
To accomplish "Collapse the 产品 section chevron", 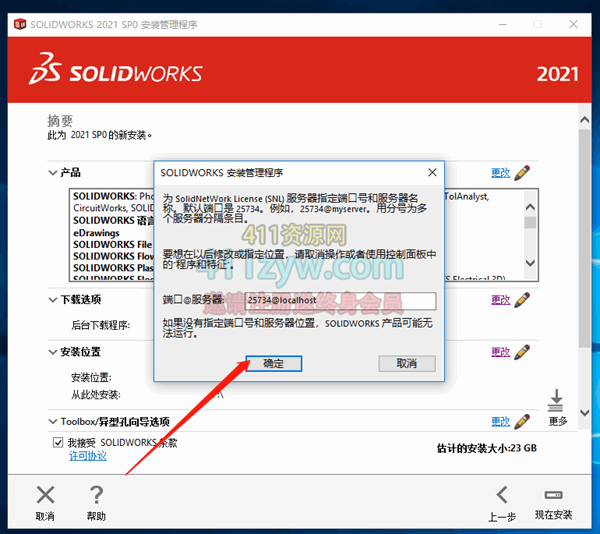I will click(x=52, y=173).
